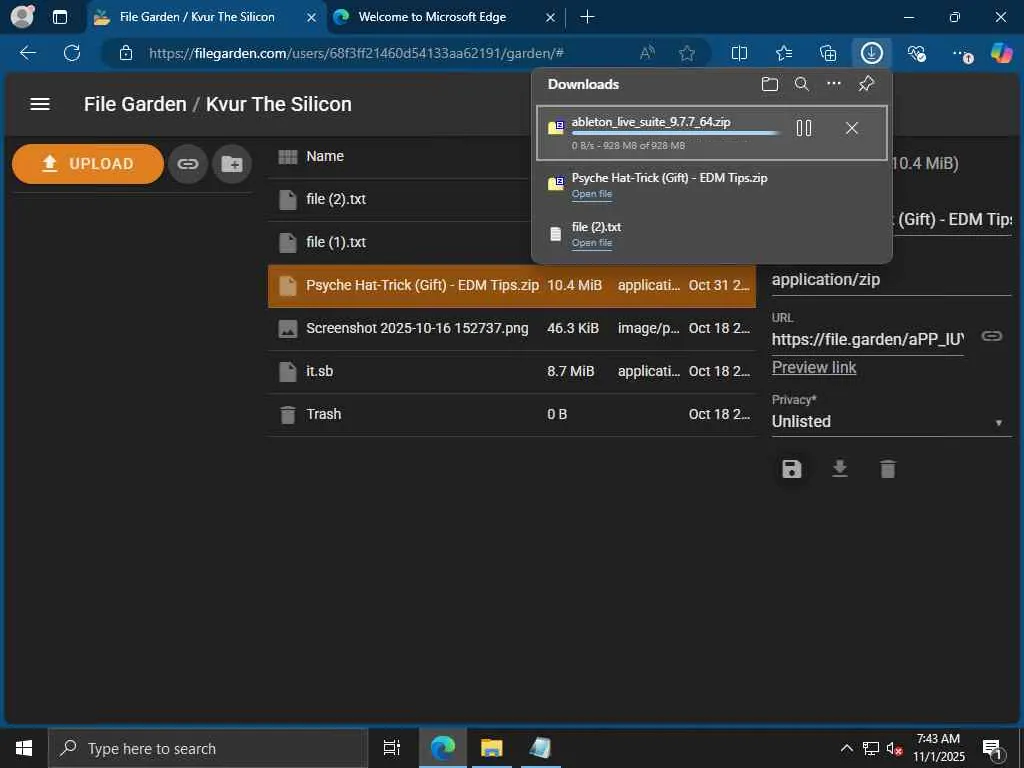This screenshot has height=768, width=1024.
Task: Click the file URL input field
Action: pos(867,340)
